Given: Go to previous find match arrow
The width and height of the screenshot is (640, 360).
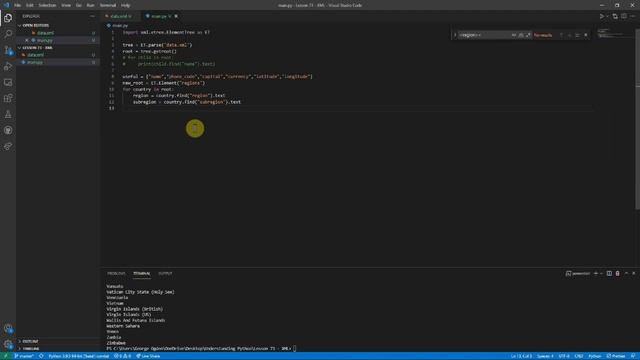Looking at the screenshot, I should [x=561, y=35].
